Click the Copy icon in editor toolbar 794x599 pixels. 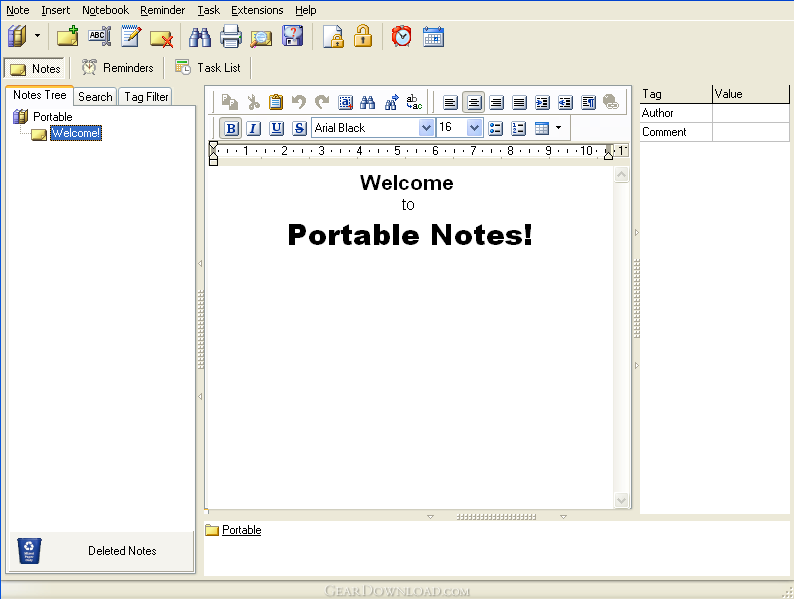[230, 102]
